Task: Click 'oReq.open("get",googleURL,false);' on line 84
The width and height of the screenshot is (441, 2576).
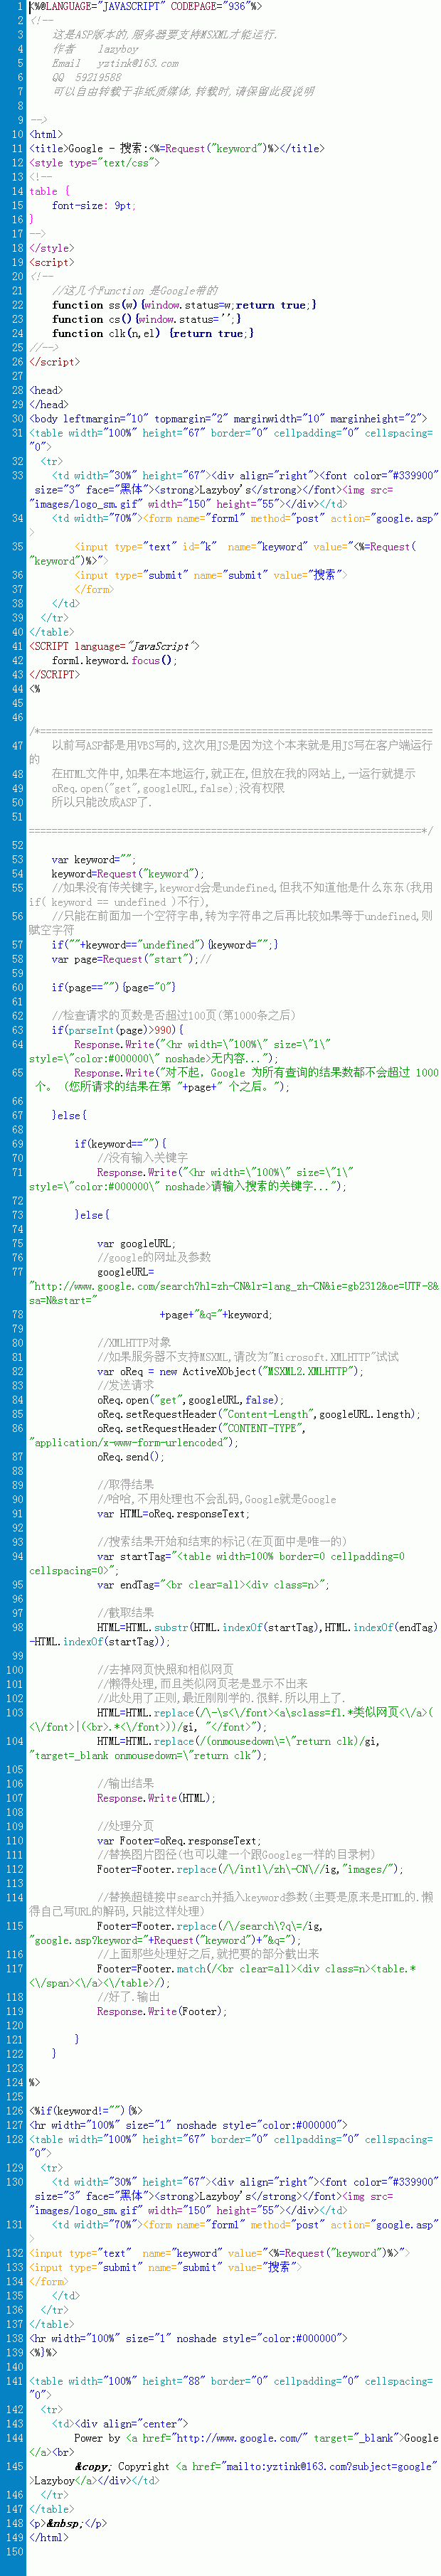Action: pos(190,1400)
